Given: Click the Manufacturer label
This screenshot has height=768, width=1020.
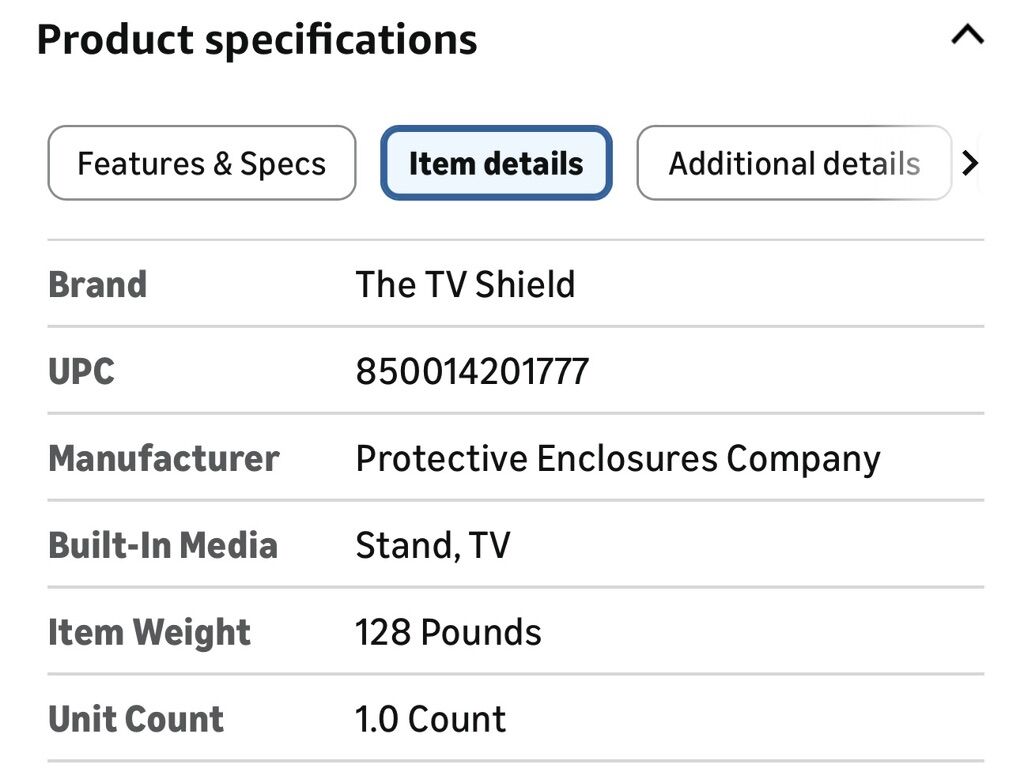Looking at the screenshot, I should (x=164, y=459).
